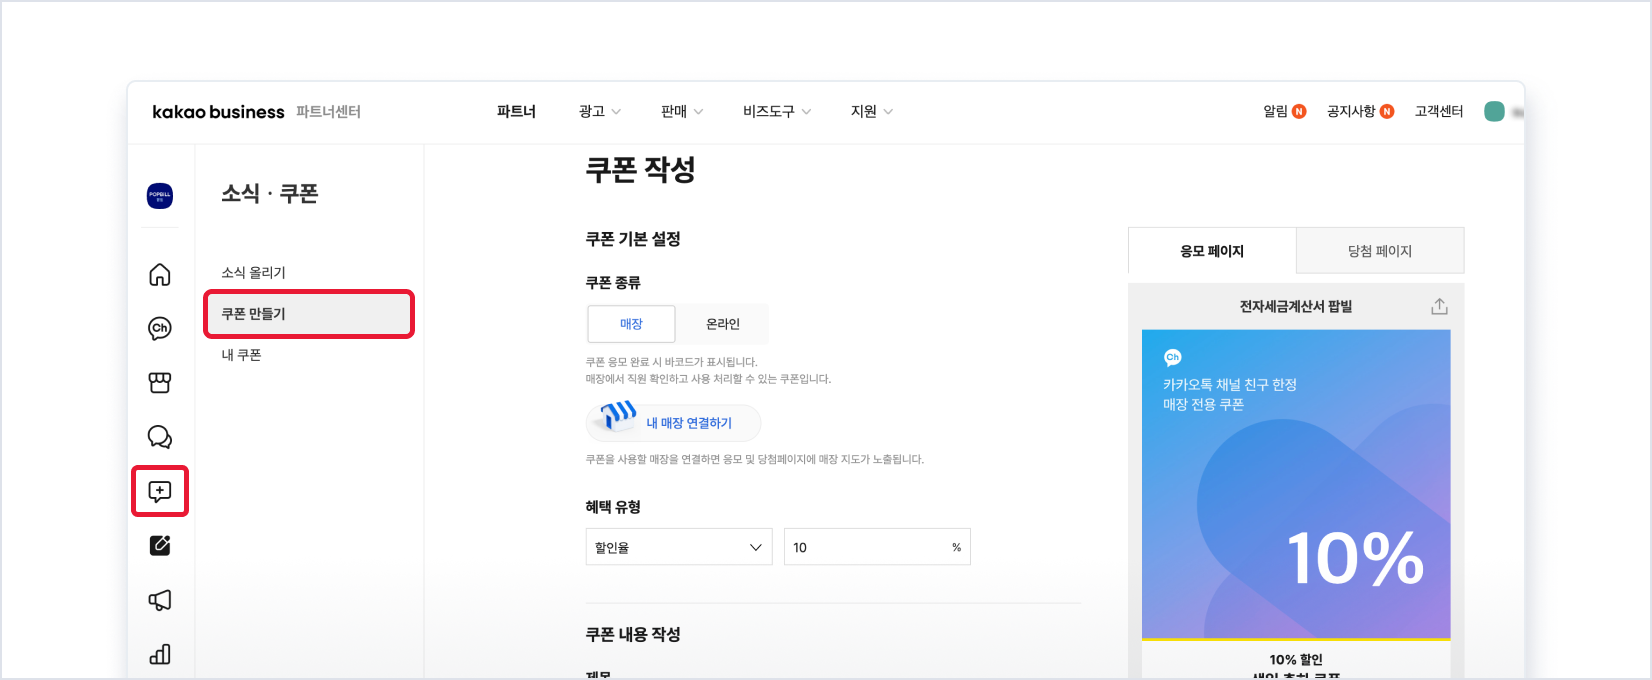
Task: Open the home icon in sidebar
Action: [x=160, y=274]
